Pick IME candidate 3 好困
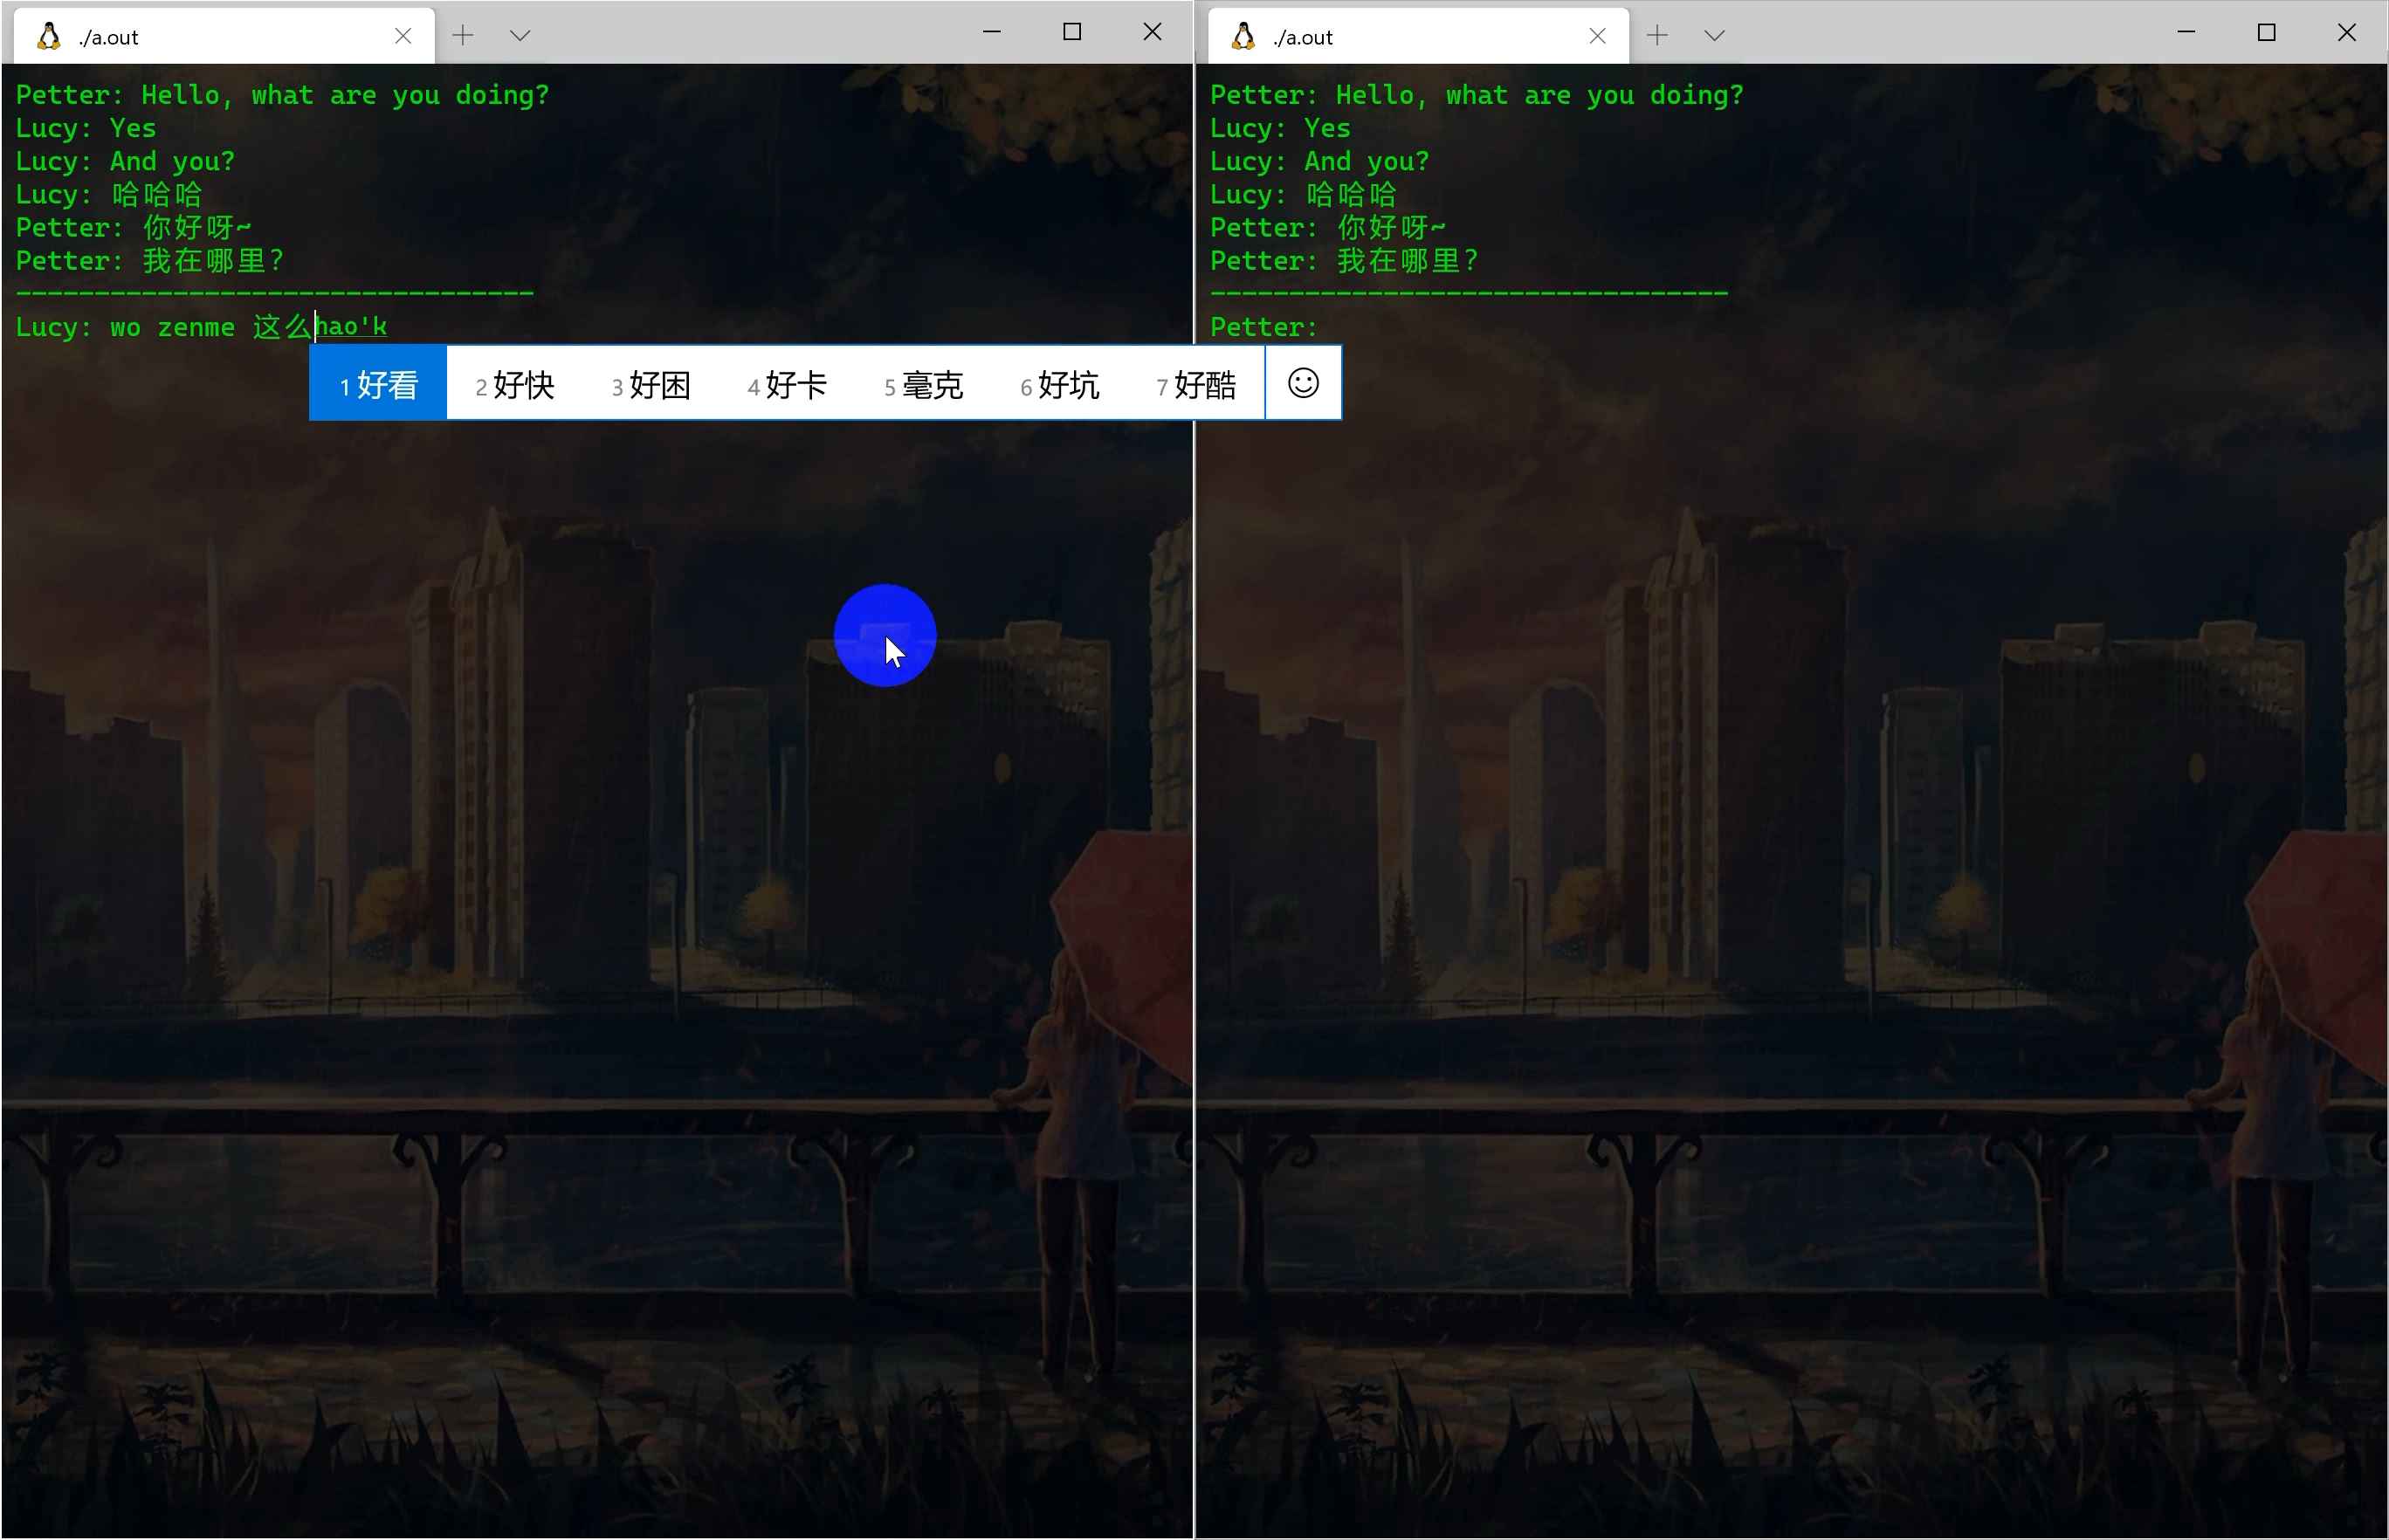The image size is (2389, 1540). pyautogui.click(x=651, y=384)
